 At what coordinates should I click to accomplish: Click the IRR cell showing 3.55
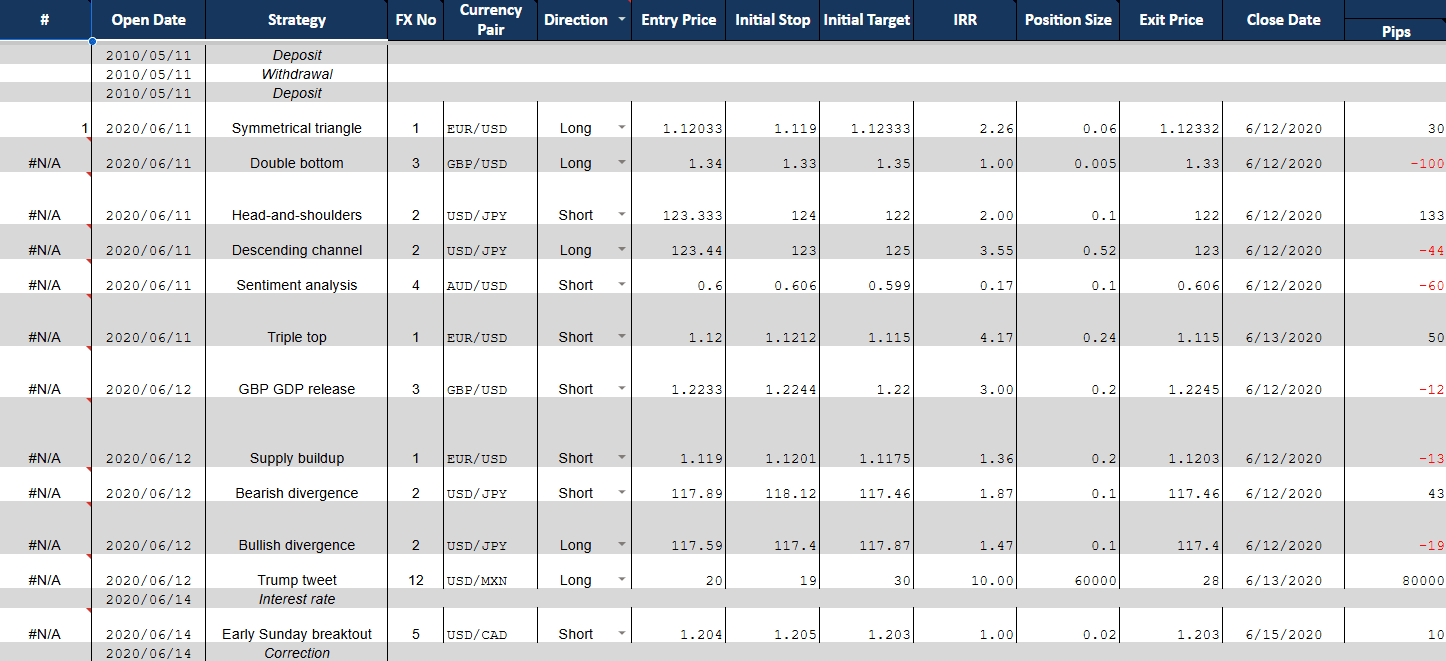(x=965, y=242)
